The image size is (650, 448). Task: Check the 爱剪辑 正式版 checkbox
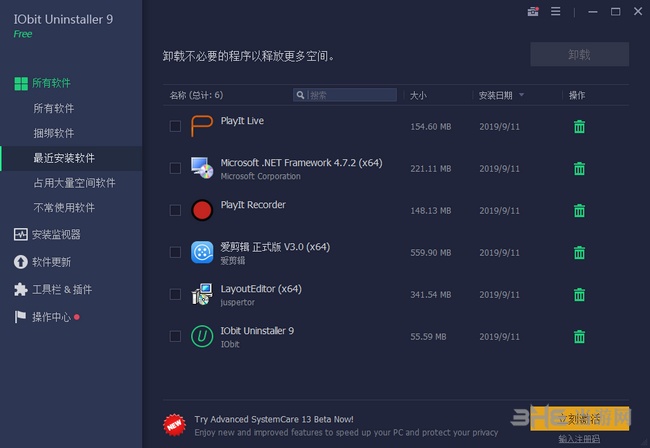coord(175,252)
